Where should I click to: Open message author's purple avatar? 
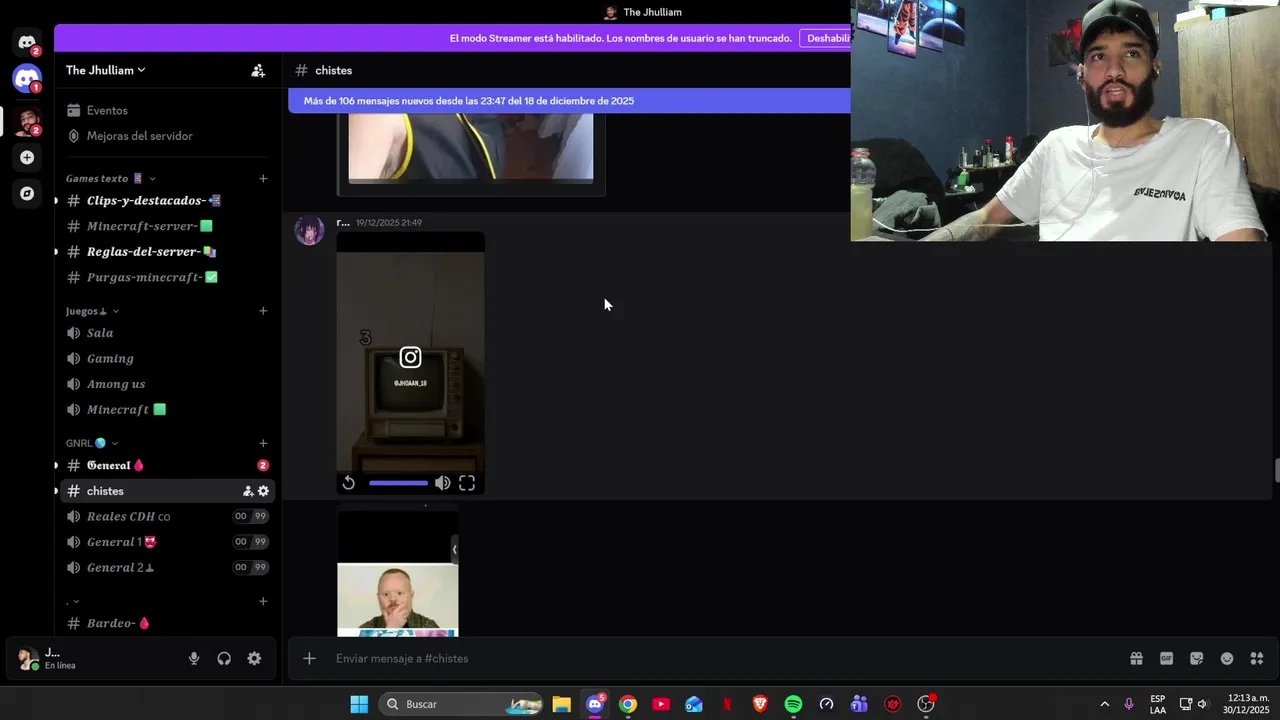tap(309, 231)
